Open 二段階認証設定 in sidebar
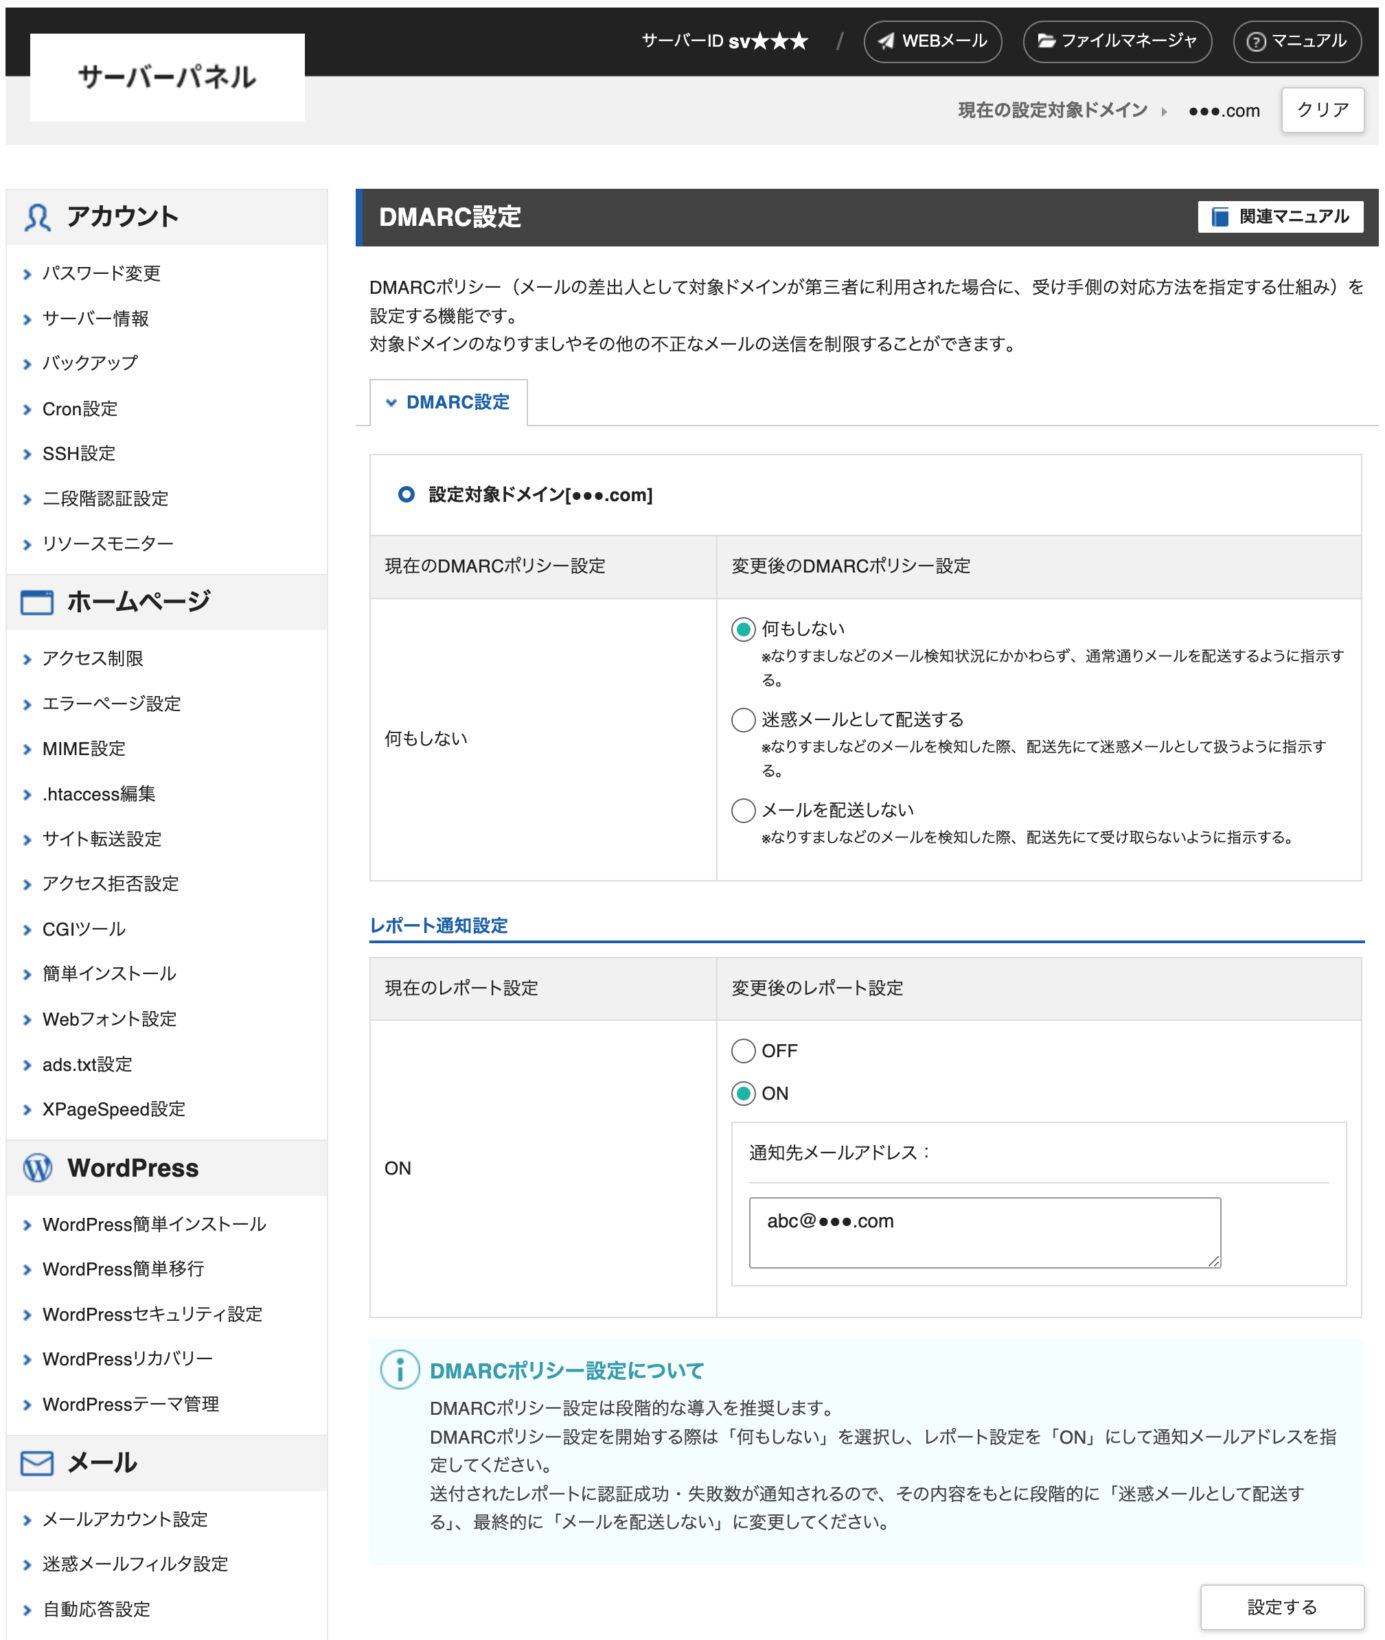Image resolution: width=1385 pixels, height=1640 pixels. (105, 499)
